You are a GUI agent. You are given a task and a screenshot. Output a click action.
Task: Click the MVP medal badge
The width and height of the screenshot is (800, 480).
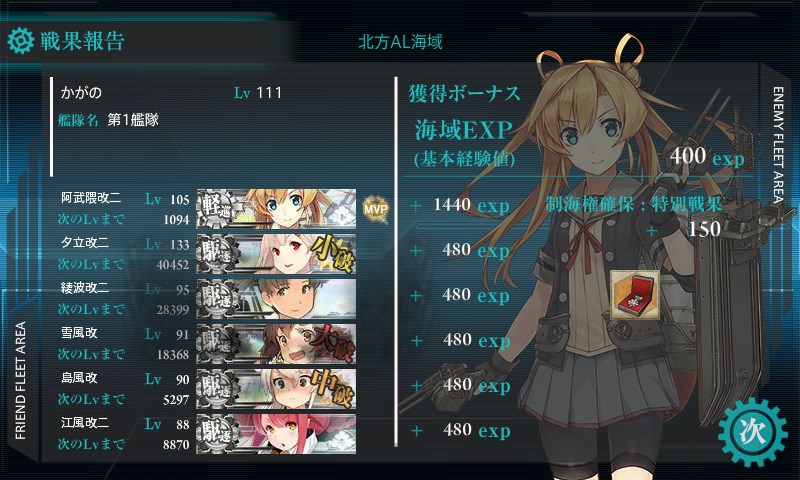click(x=376, y=209)
